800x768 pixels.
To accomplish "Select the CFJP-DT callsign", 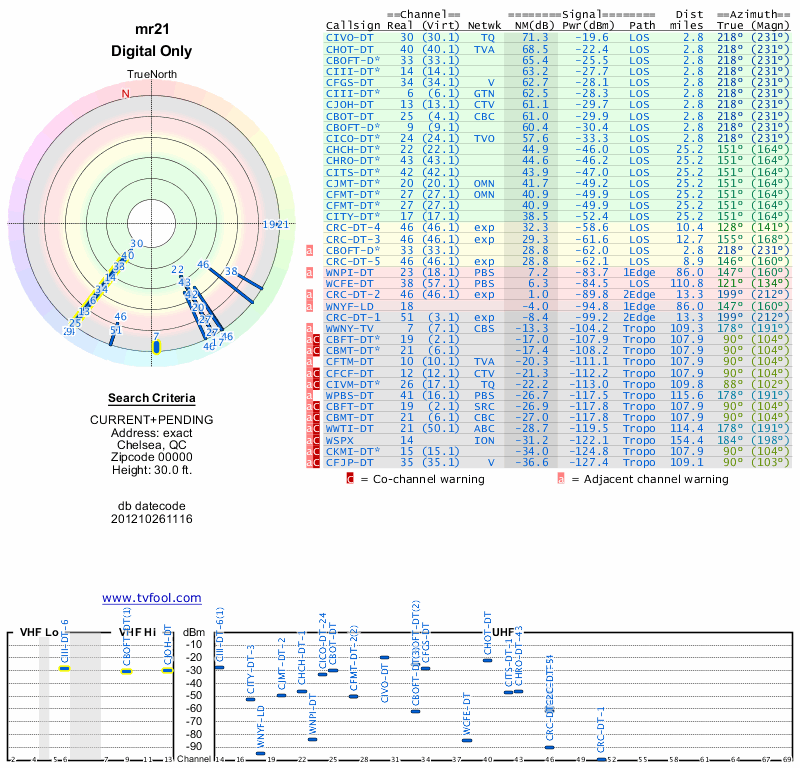I will point(349,462).
